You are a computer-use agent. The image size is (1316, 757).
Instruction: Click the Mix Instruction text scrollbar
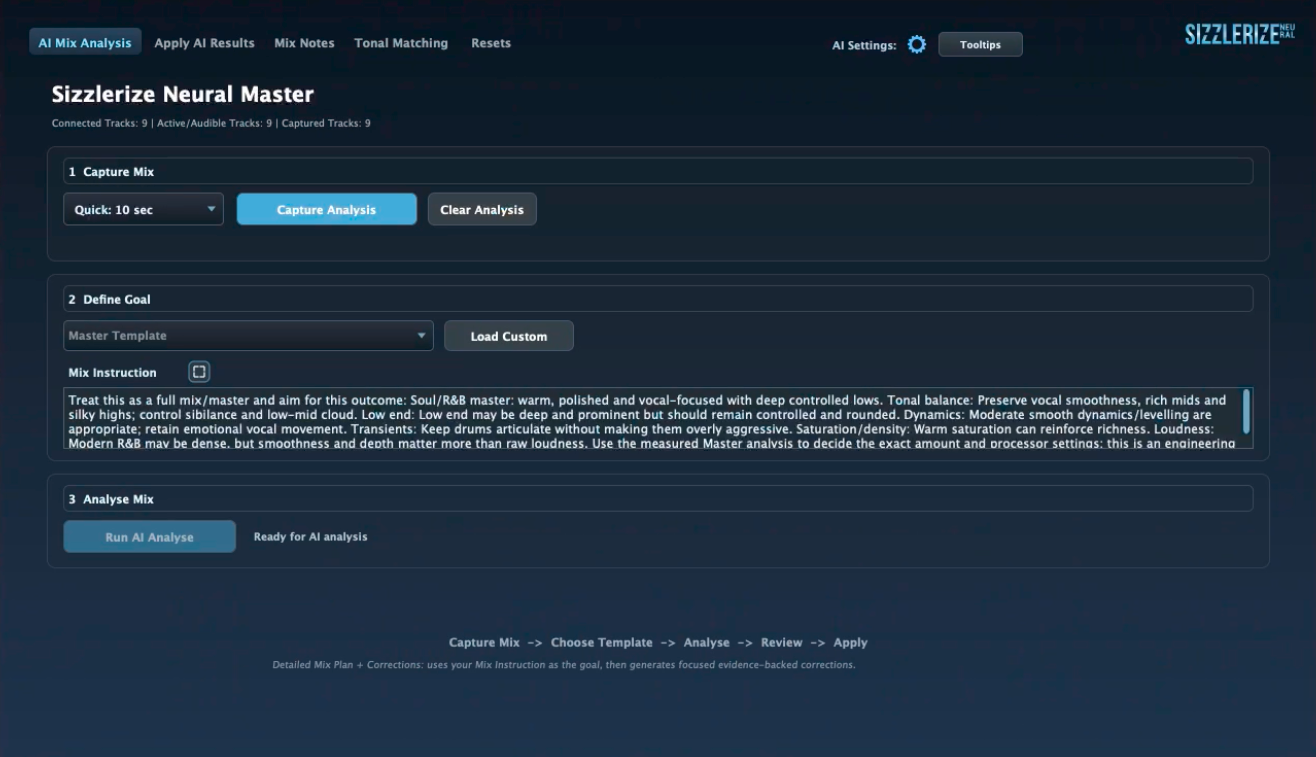coord(1246,411)
